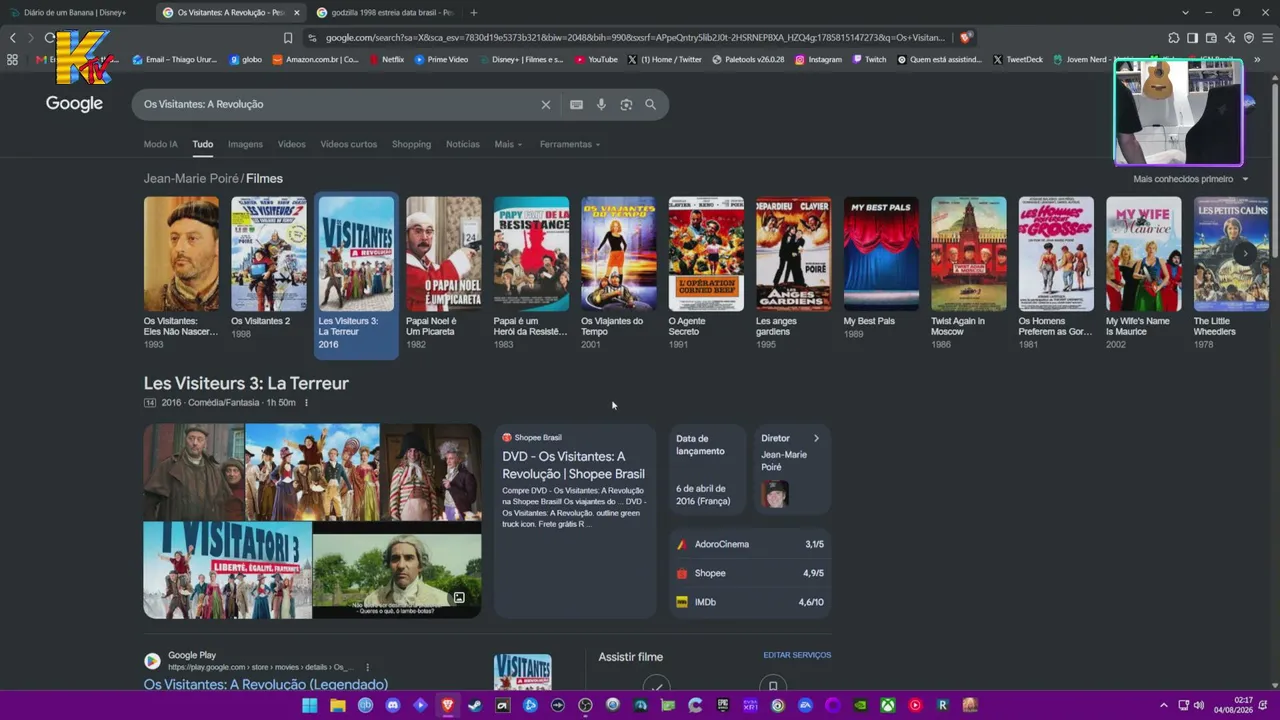The width and height of the screenshot is (1280, 720).
Task: Click the EDITAR SERVIÇOS link
Action: click(x=797, y=655)
